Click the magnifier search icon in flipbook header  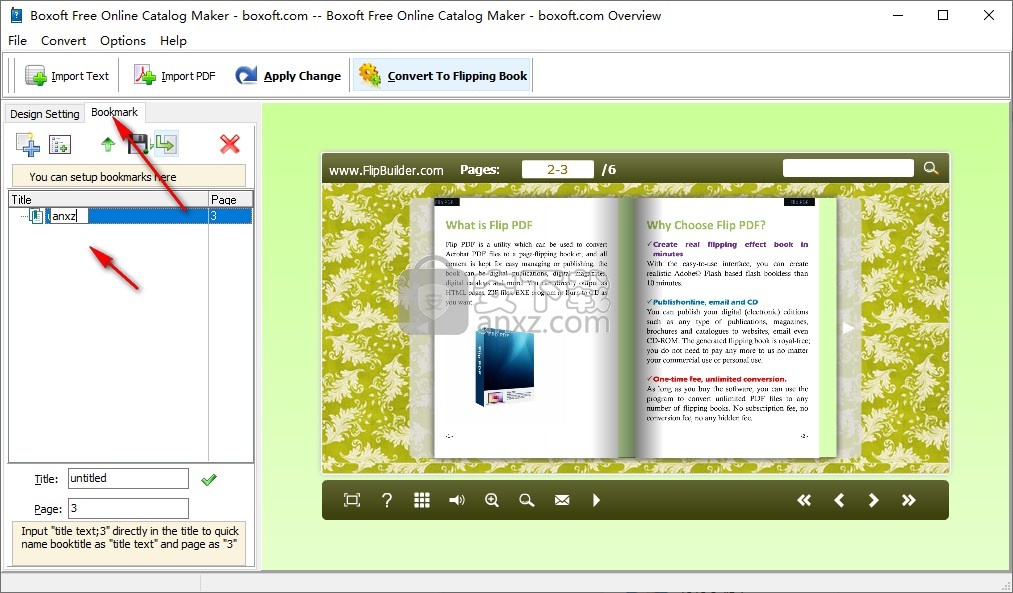[931, 169]
